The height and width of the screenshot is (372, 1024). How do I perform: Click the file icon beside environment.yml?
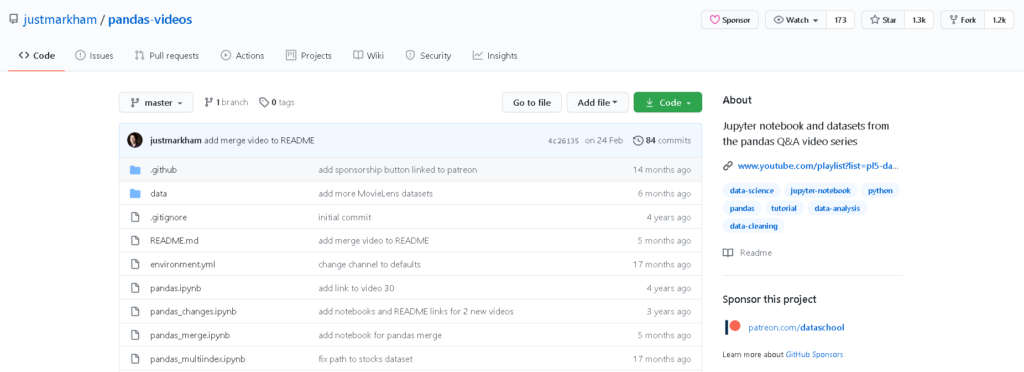[x=135, y=264]
